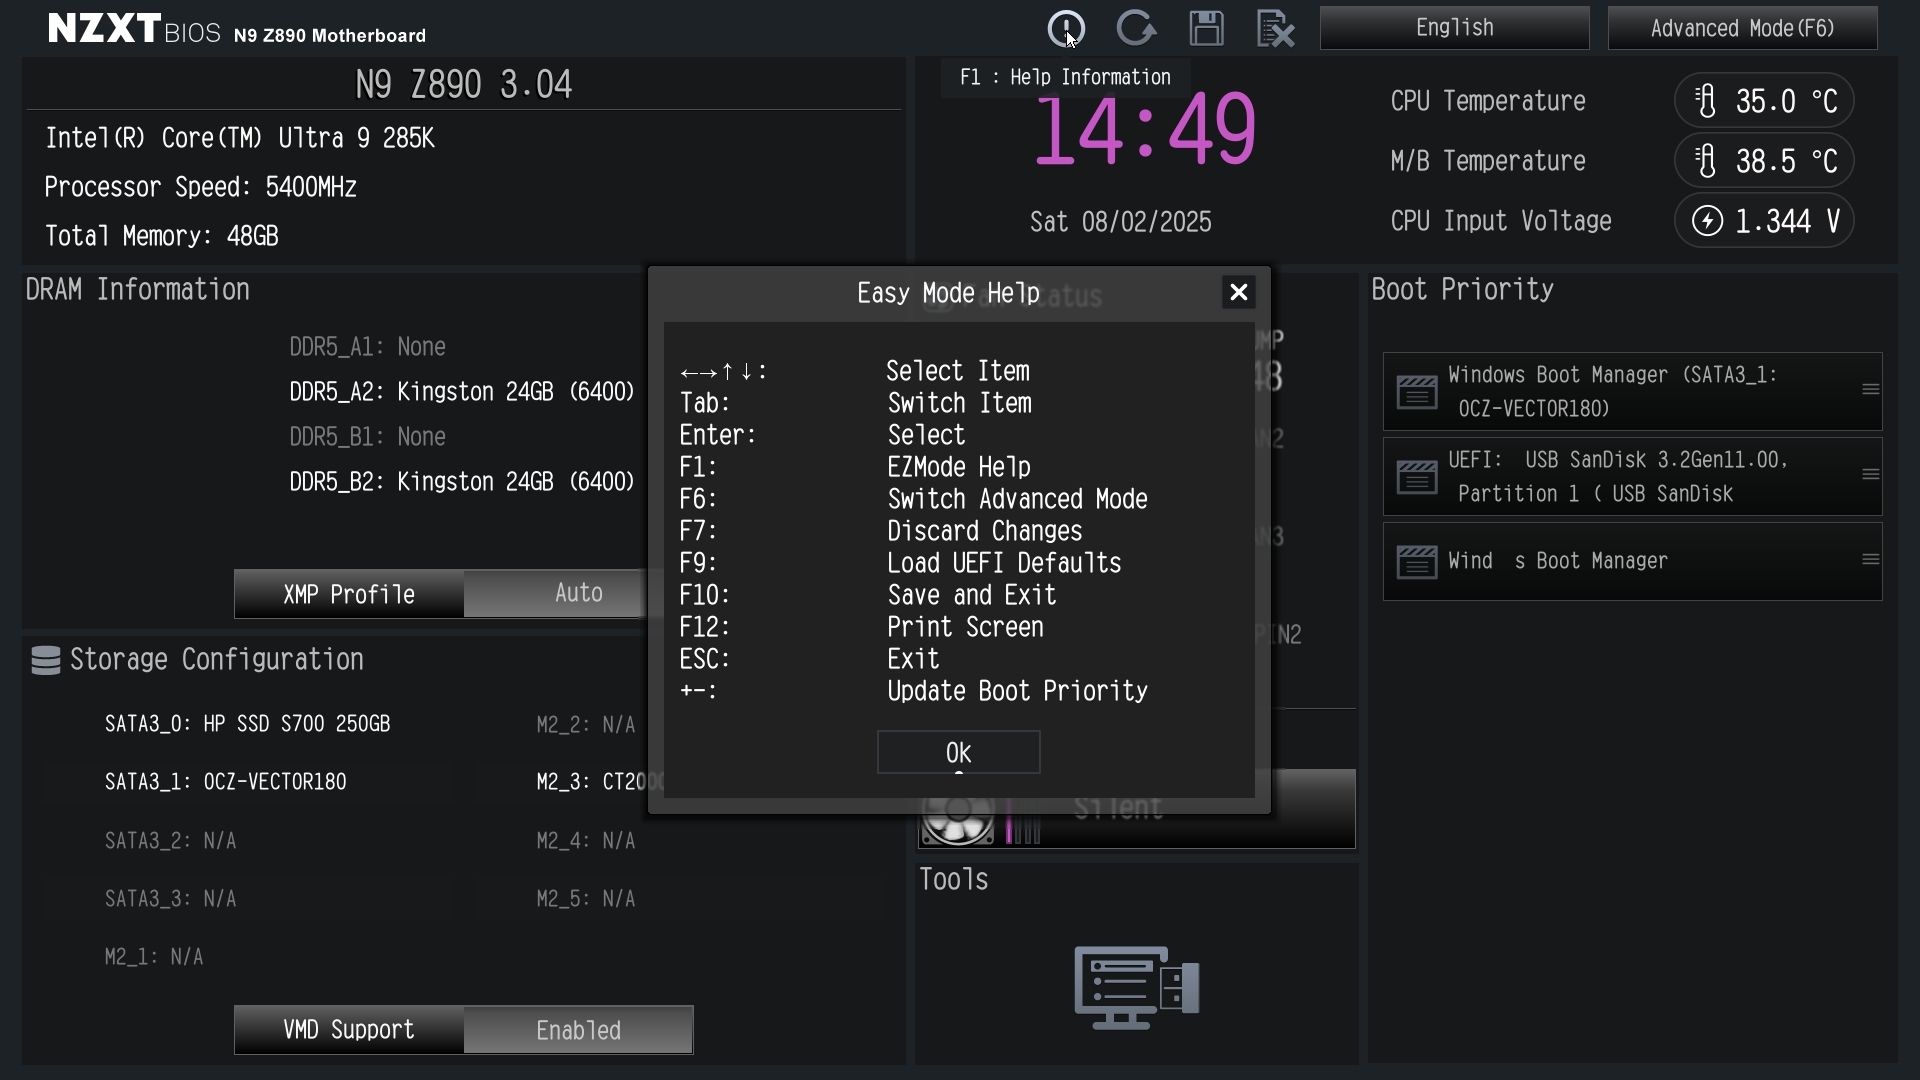1920x1080 pixels.
Task: Toggle the VMD Support Enabled value
Action: 578,1030
